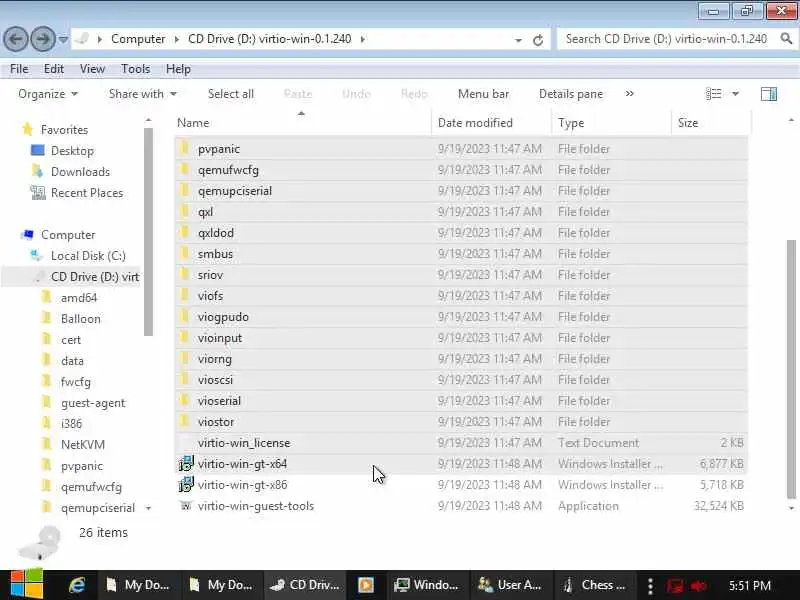Click the change view icon
Image resolution: width=800 pixels, height=600 pixels.
713,94
